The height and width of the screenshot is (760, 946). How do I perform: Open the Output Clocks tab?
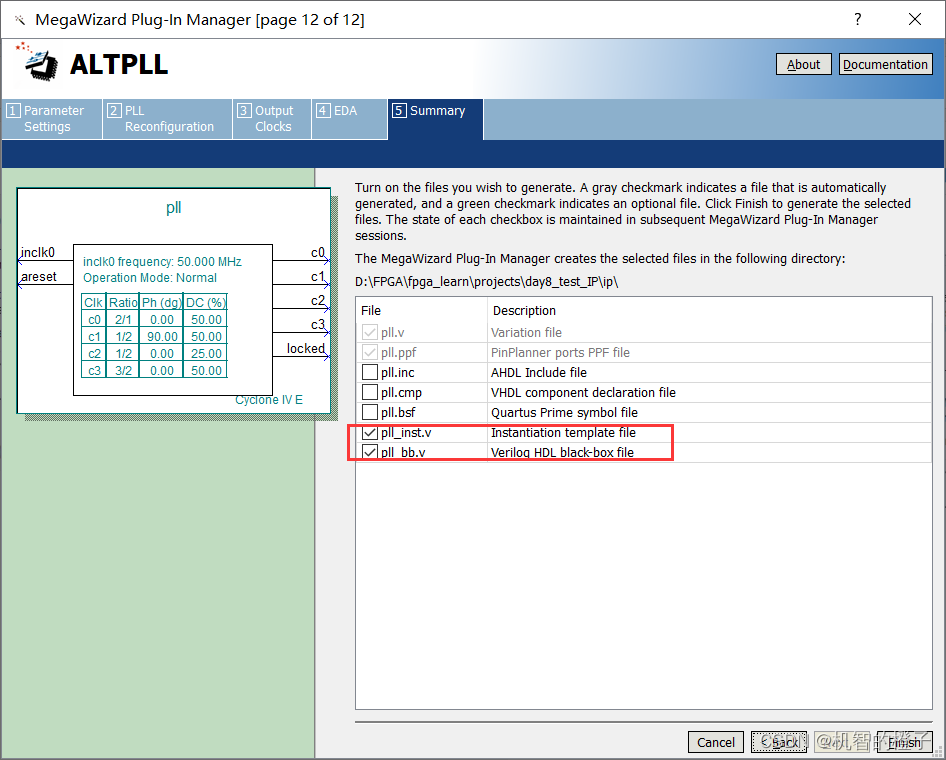tap(271, 119)
